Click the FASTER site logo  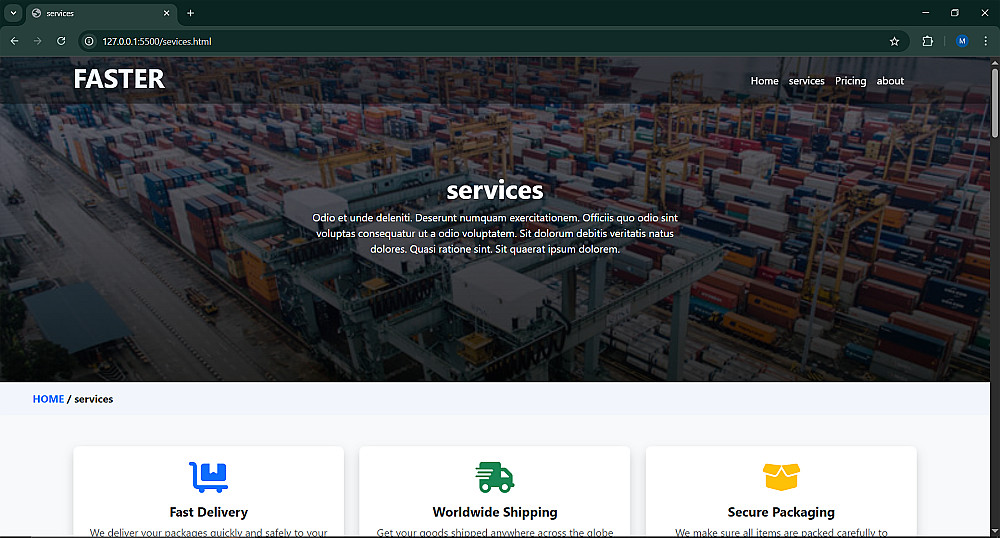pos(119,79)
